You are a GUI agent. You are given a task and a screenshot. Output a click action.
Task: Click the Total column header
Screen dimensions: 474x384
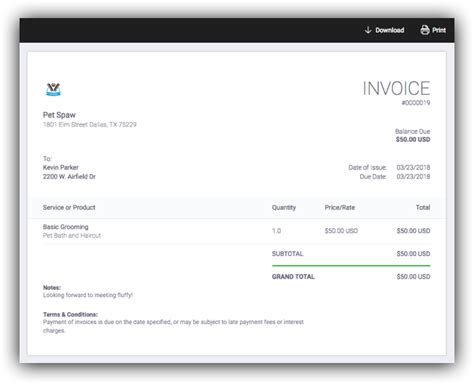click(x=423, y=207)
